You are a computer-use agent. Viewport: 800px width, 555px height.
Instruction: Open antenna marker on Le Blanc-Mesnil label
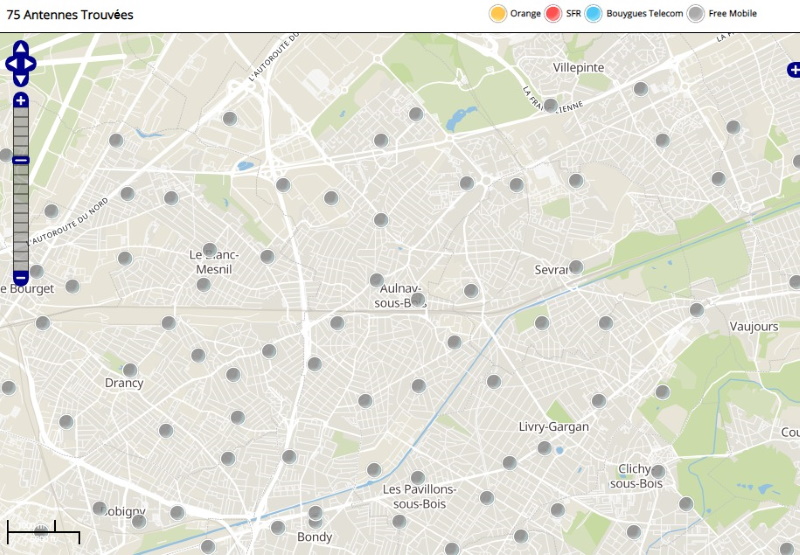point(209,249)
